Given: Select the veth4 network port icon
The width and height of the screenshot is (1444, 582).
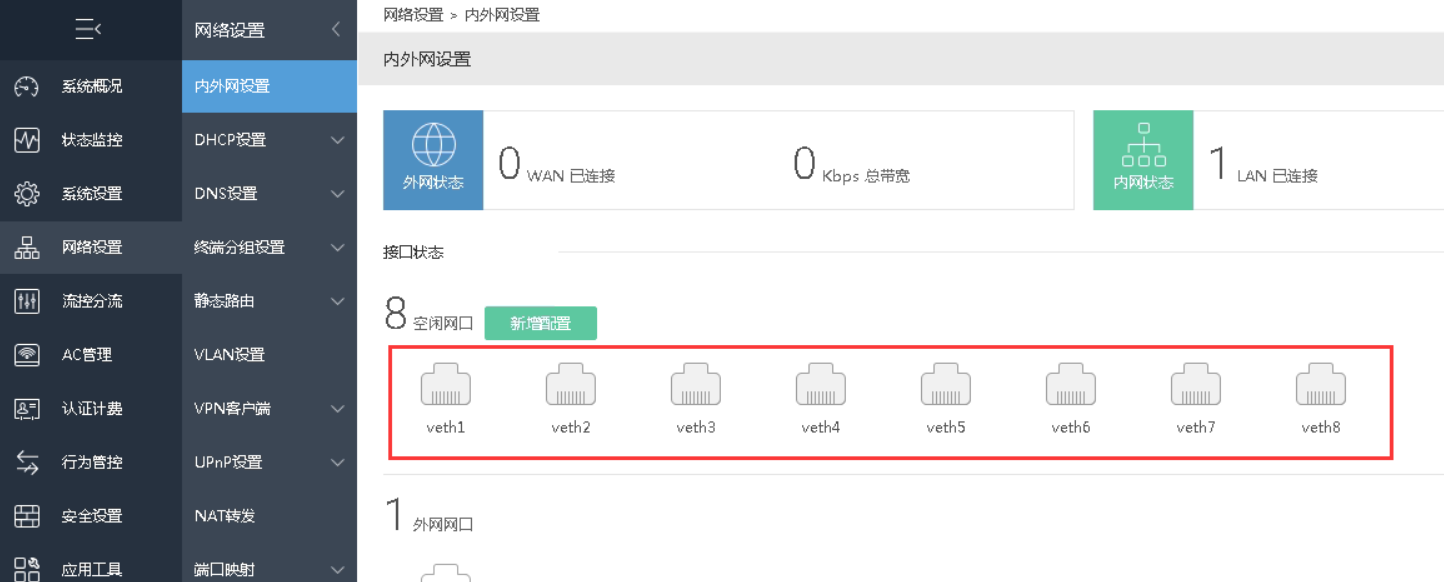Looking at the screenshot, I should click(x=821, y=384).
